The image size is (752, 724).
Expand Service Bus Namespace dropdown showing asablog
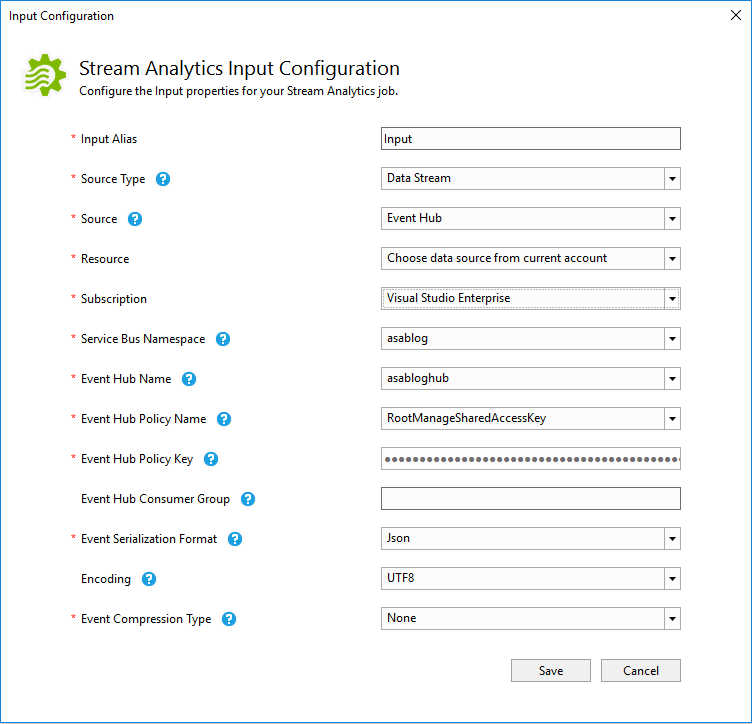click(x=531, y=339)
